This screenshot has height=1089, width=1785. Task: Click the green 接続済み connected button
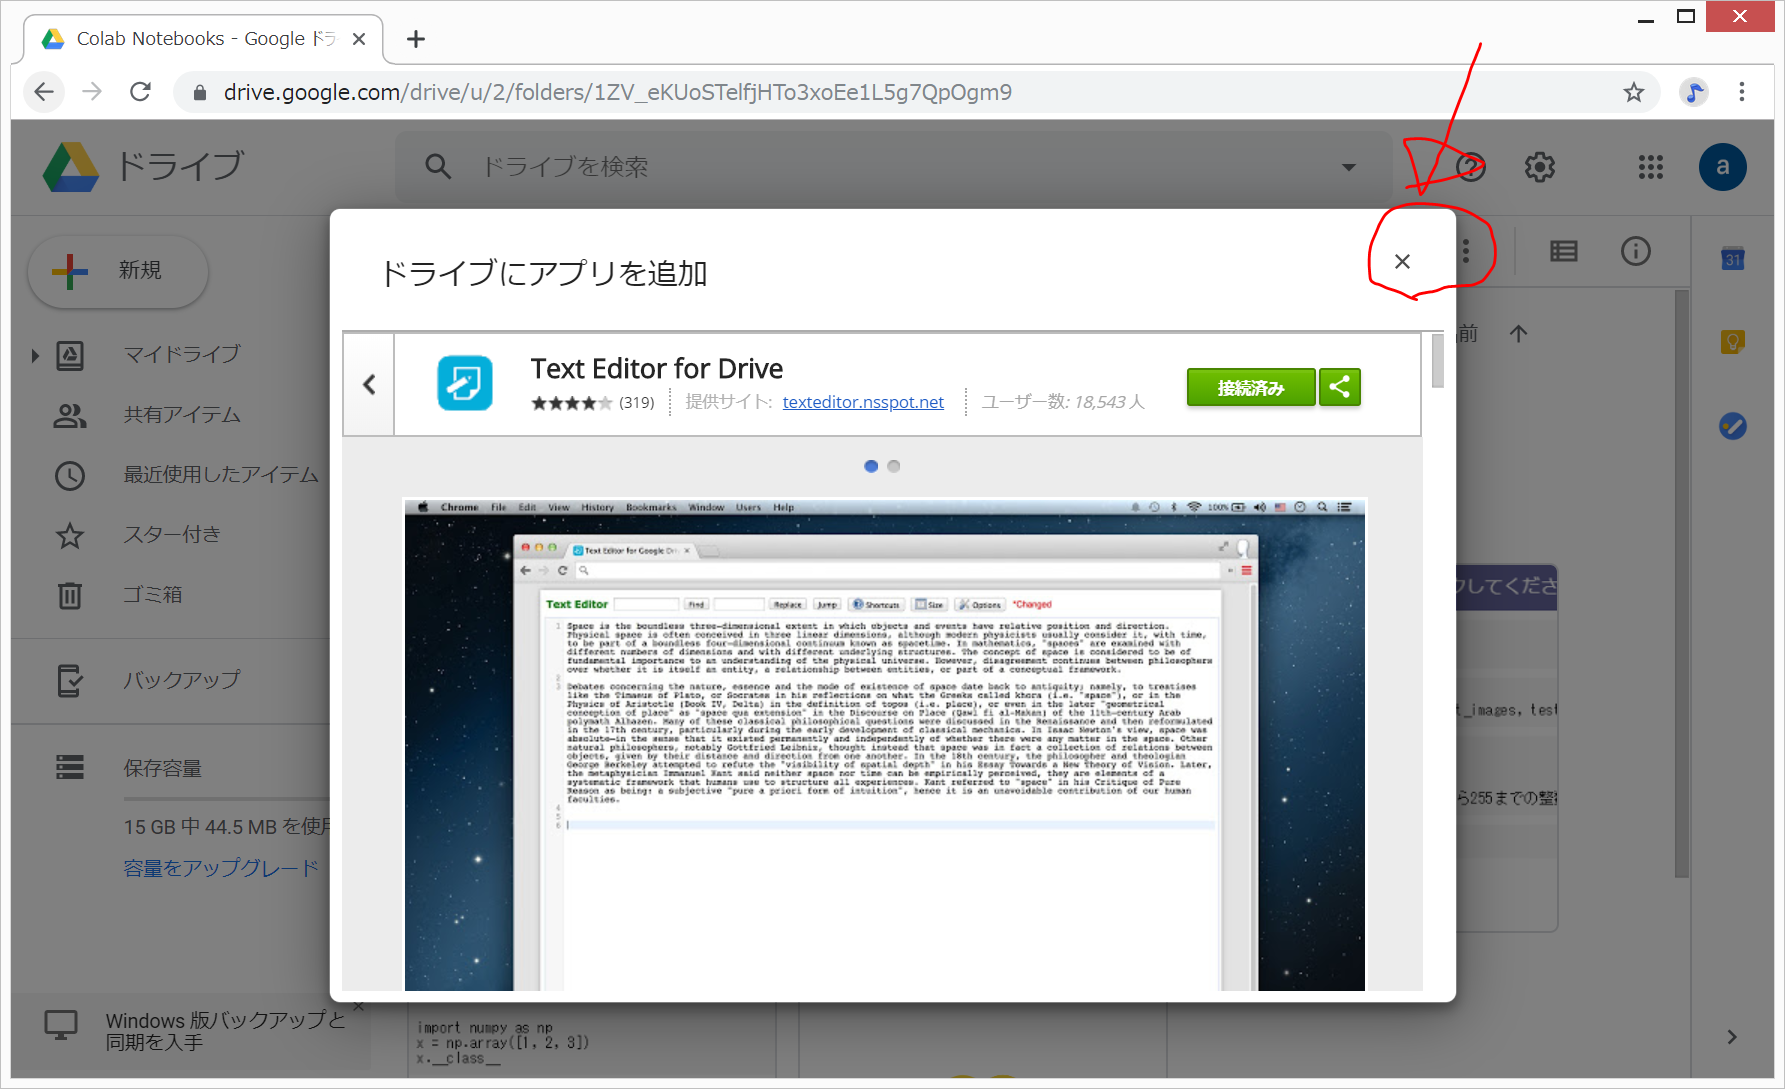point(1250,387)
